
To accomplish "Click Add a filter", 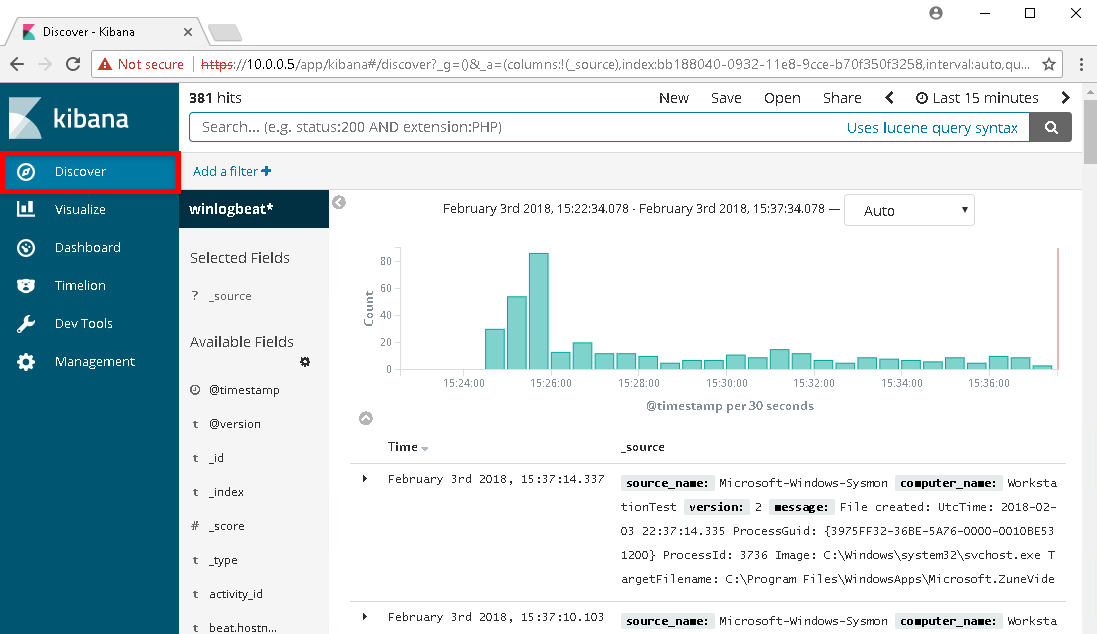I will click(232, 171).
